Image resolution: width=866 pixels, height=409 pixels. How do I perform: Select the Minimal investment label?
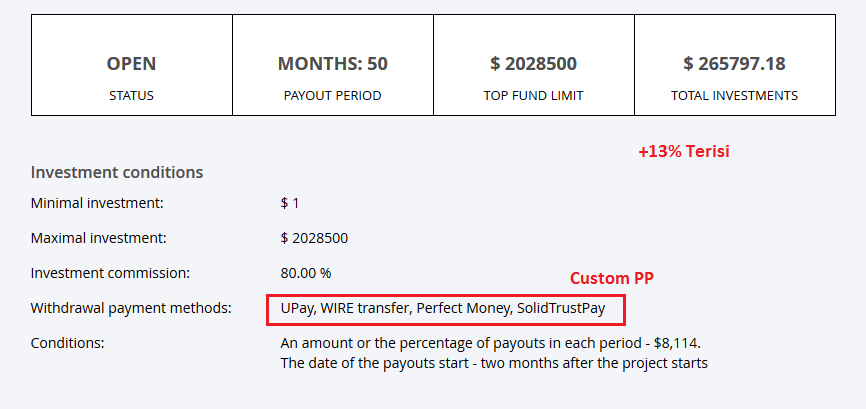coord(97,203)
